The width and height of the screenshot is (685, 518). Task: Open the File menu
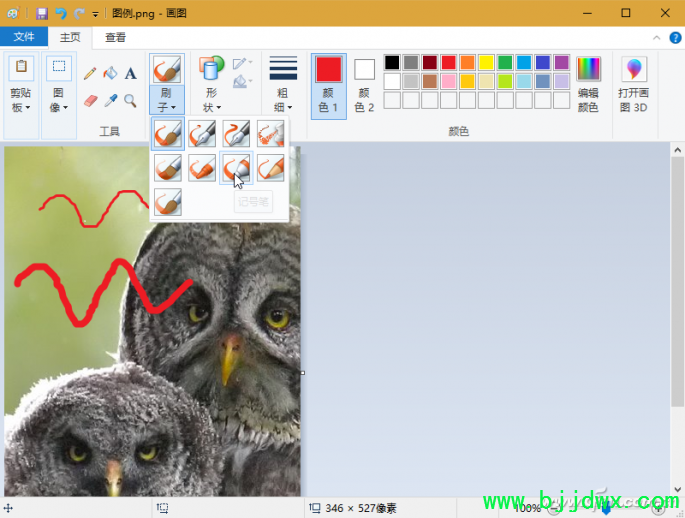pos(24,37)
